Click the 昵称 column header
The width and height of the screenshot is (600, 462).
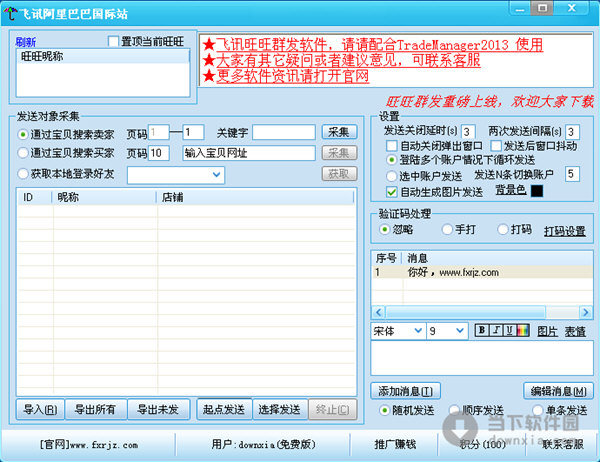104,197
